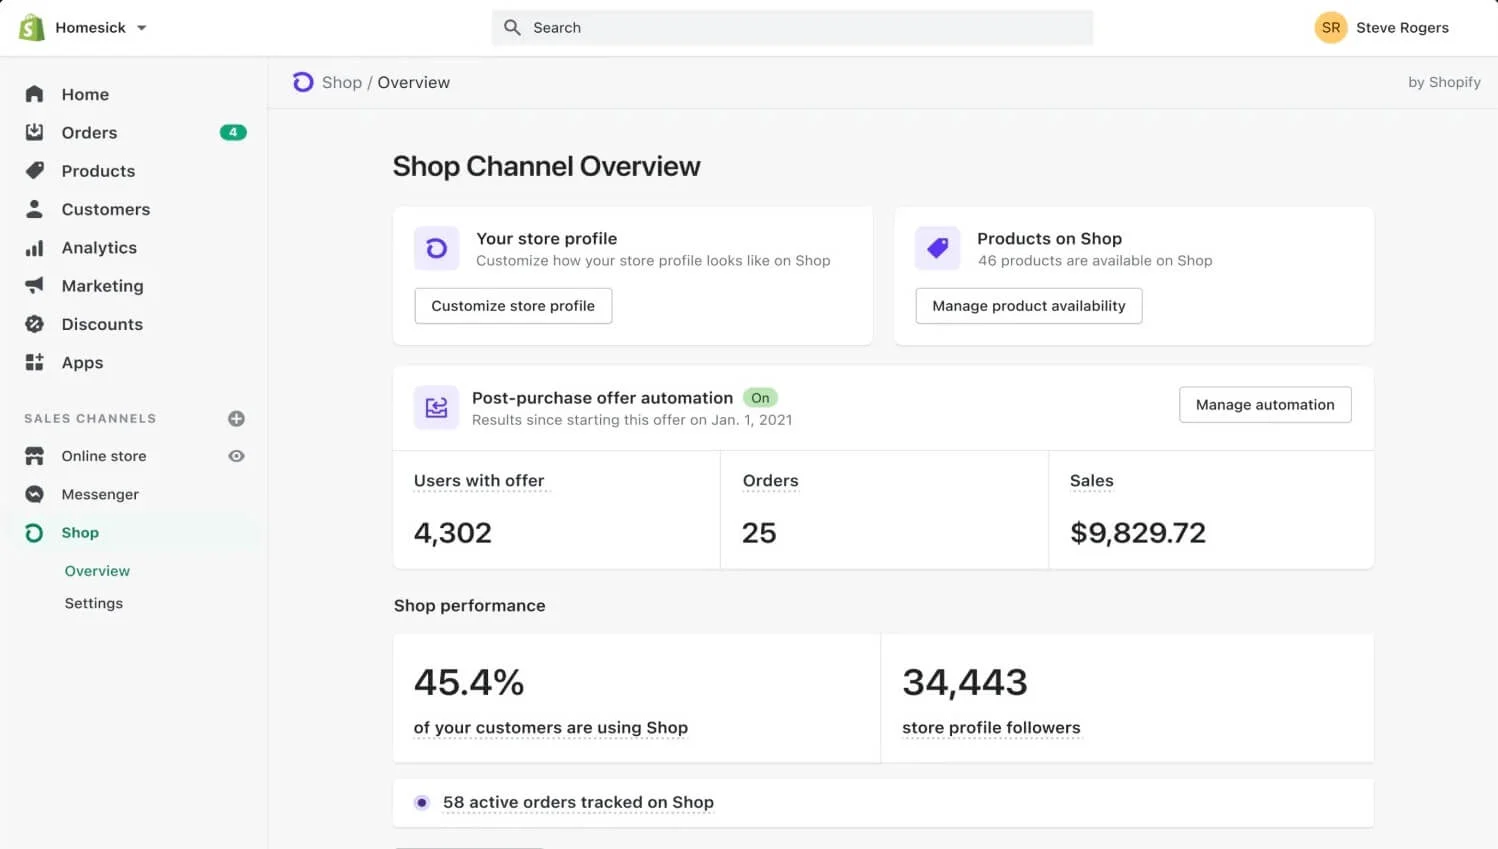
Task: Click 'store profile followers' label
Action: point(991,728)
